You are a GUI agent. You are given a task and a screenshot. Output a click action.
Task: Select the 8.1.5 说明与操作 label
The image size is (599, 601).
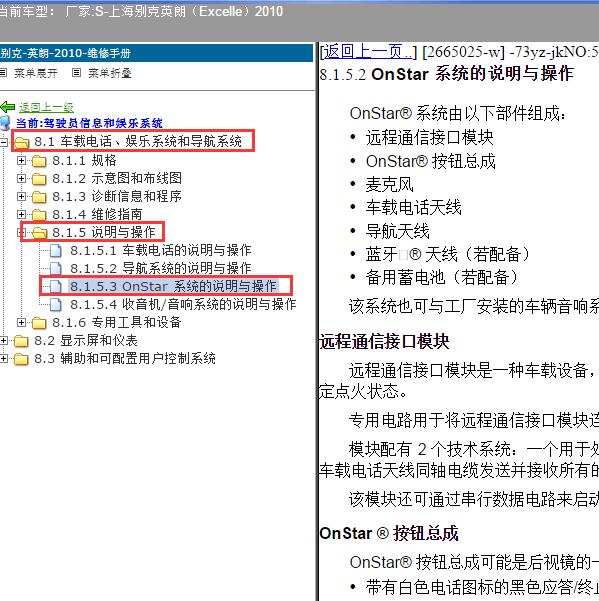point(104,232)
